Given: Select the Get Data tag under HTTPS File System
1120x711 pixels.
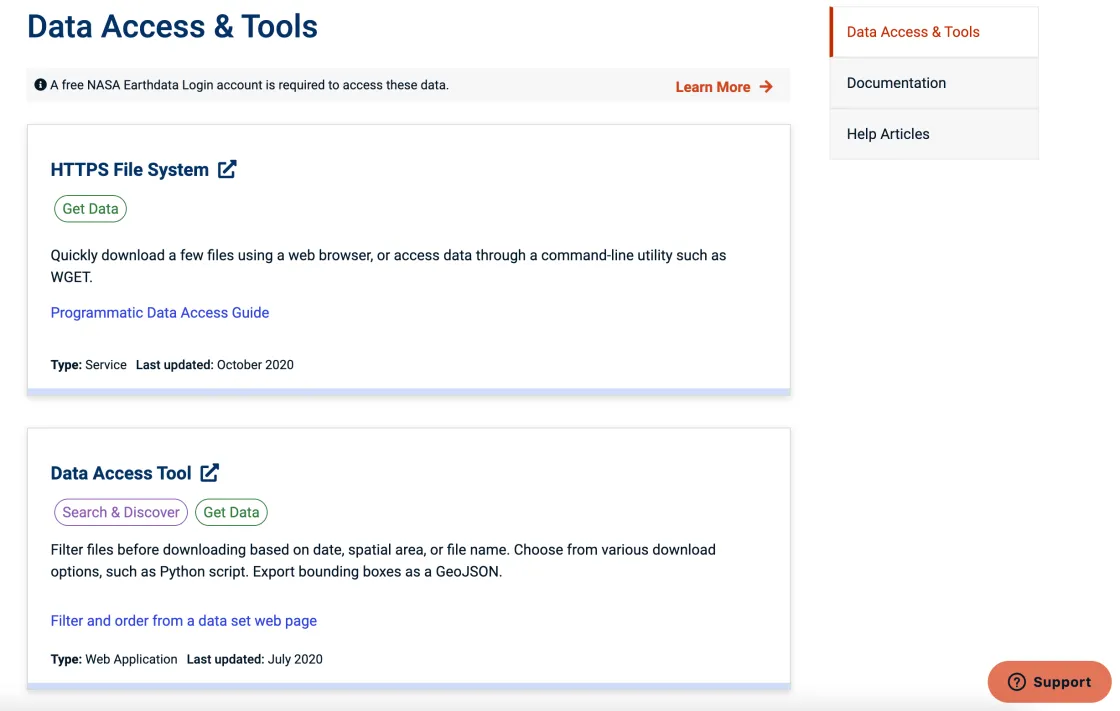Looking at the screenshot, I should pos(90,208).
